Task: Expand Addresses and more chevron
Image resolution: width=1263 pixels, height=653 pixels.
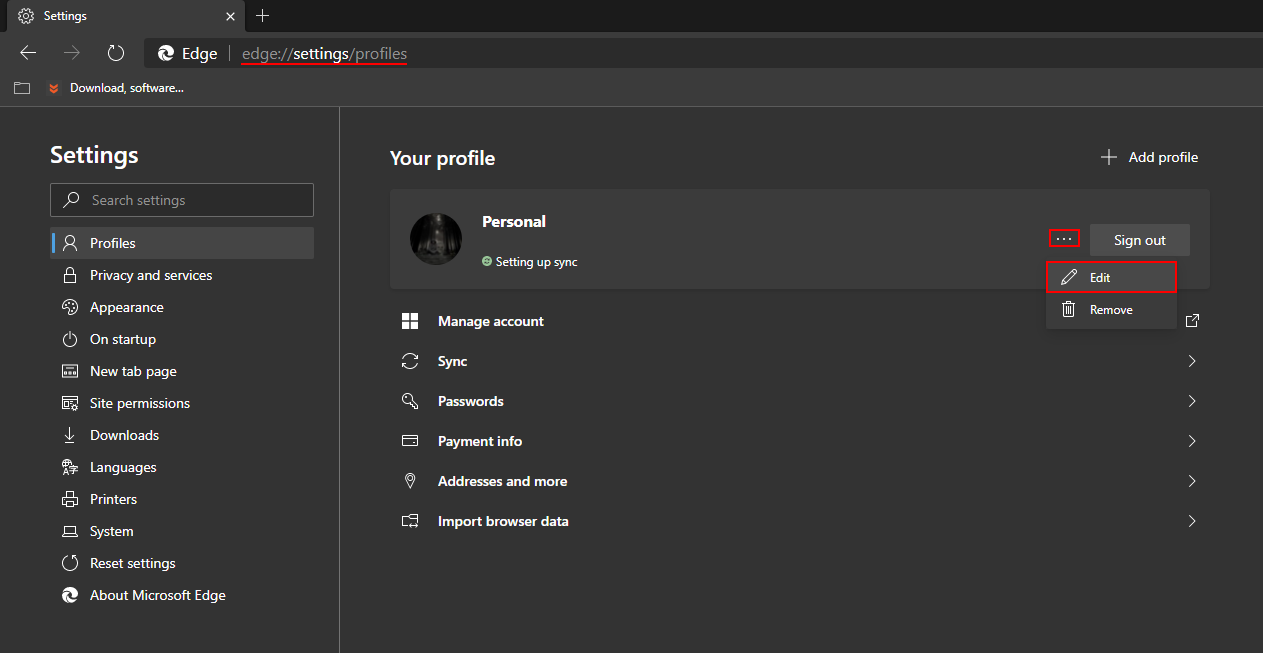Action: coord(1192,481)
